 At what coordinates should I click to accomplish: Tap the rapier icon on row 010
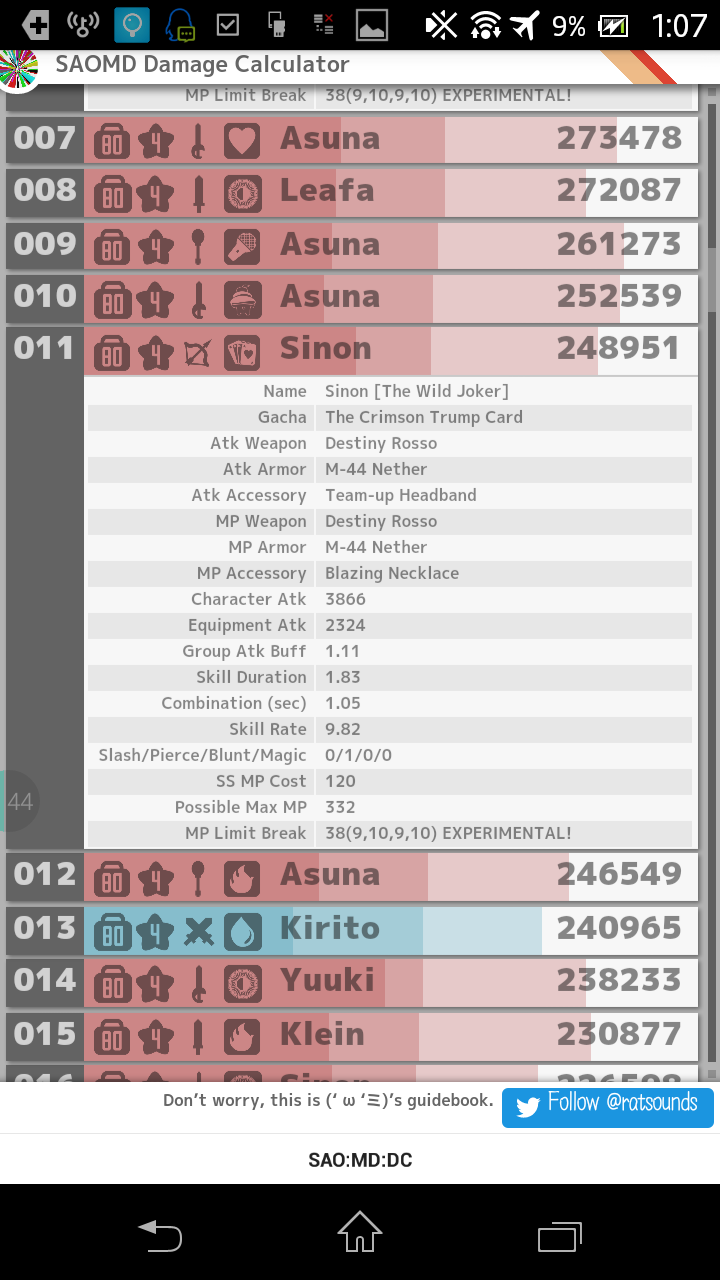pyautogui.click(x=199, y=297)
